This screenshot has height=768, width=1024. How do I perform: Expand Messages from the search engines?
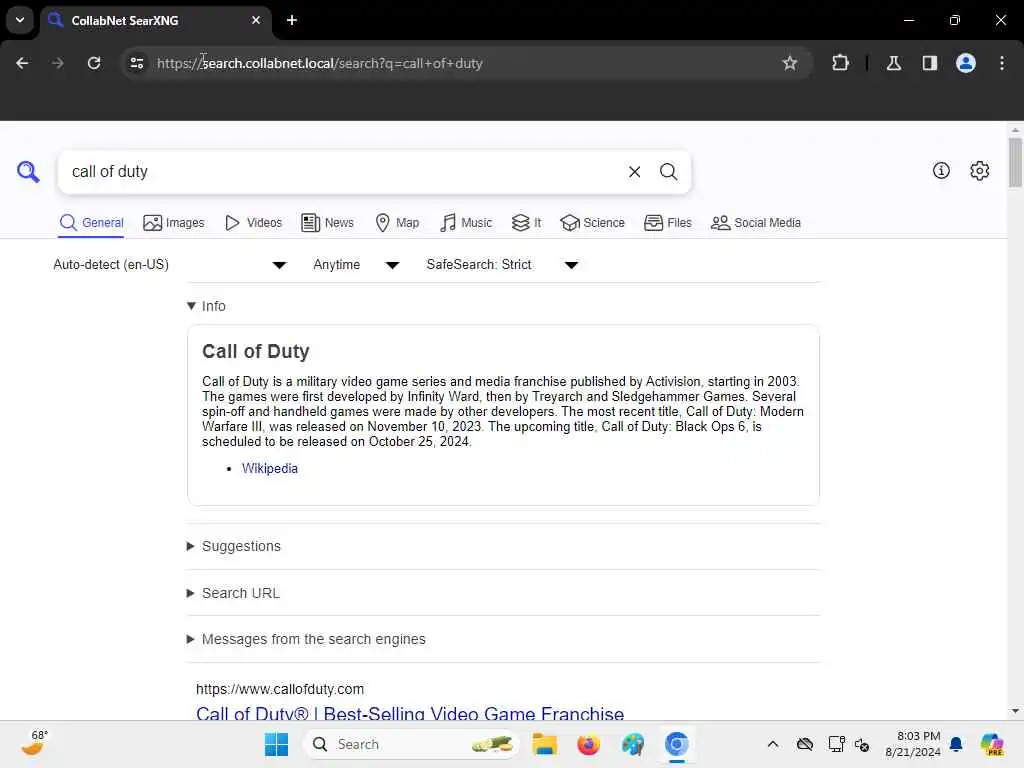point(306,639)
